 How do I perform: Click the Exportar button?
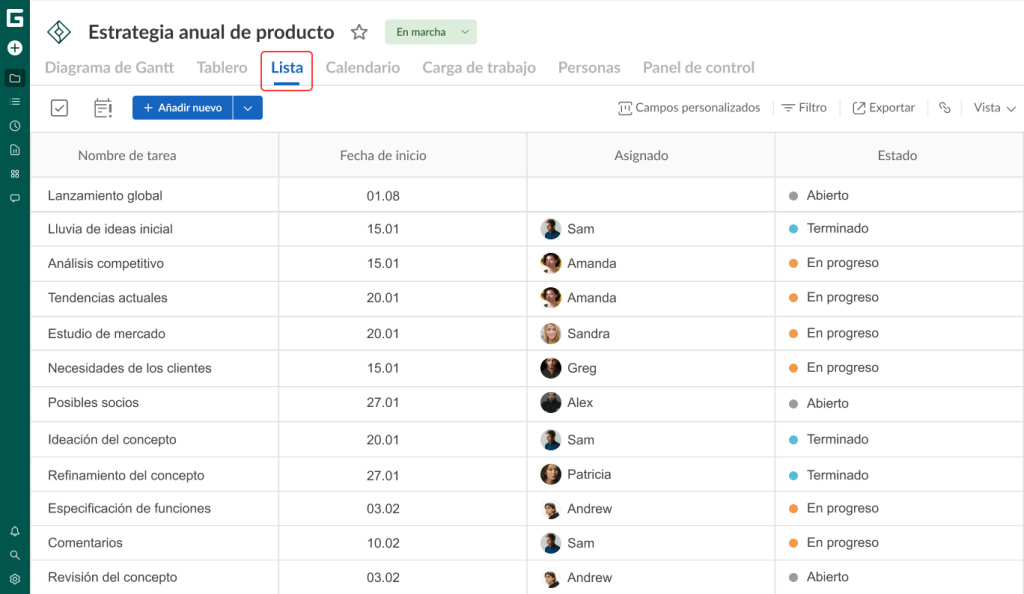point(884,108)
